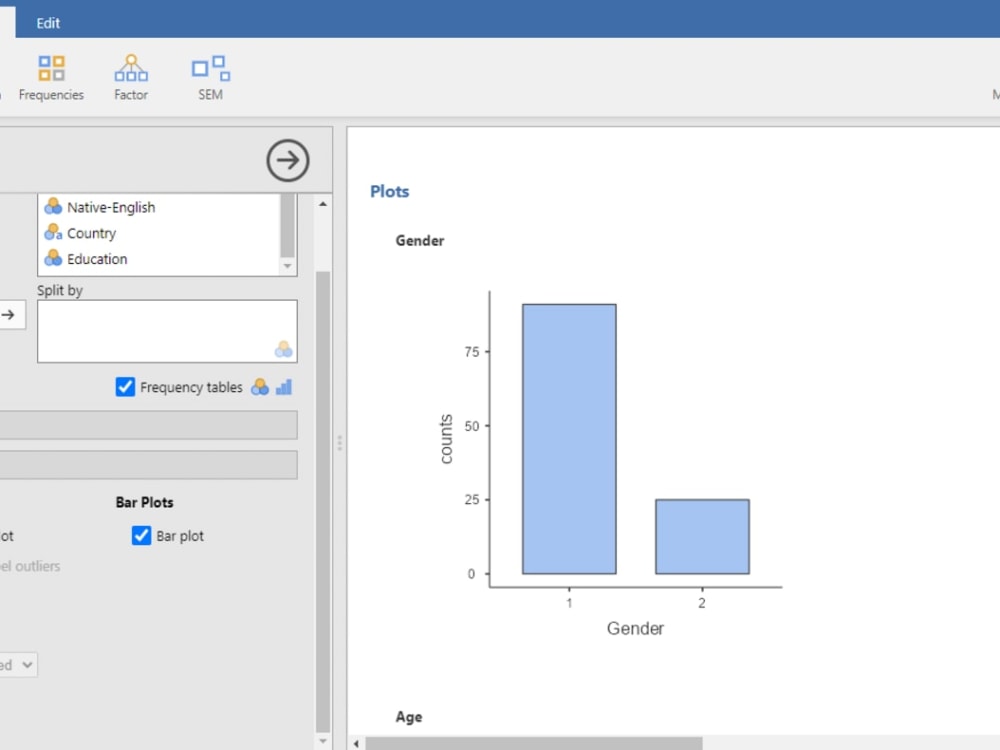Viewport: 1000px width, 750px height.
Task: Click the Split by label
Action: (x=60, y=290)
